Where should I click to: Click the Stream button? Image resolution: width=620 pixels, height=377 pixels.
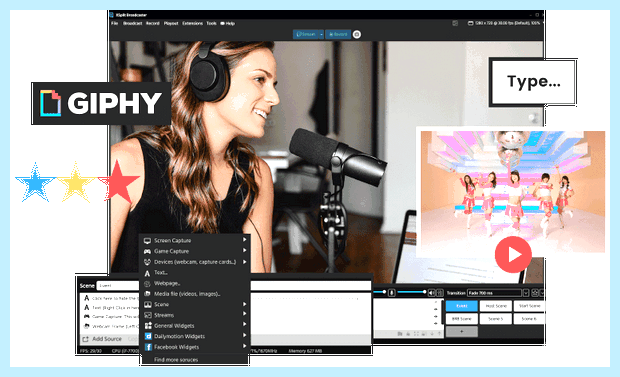(306, 34)
